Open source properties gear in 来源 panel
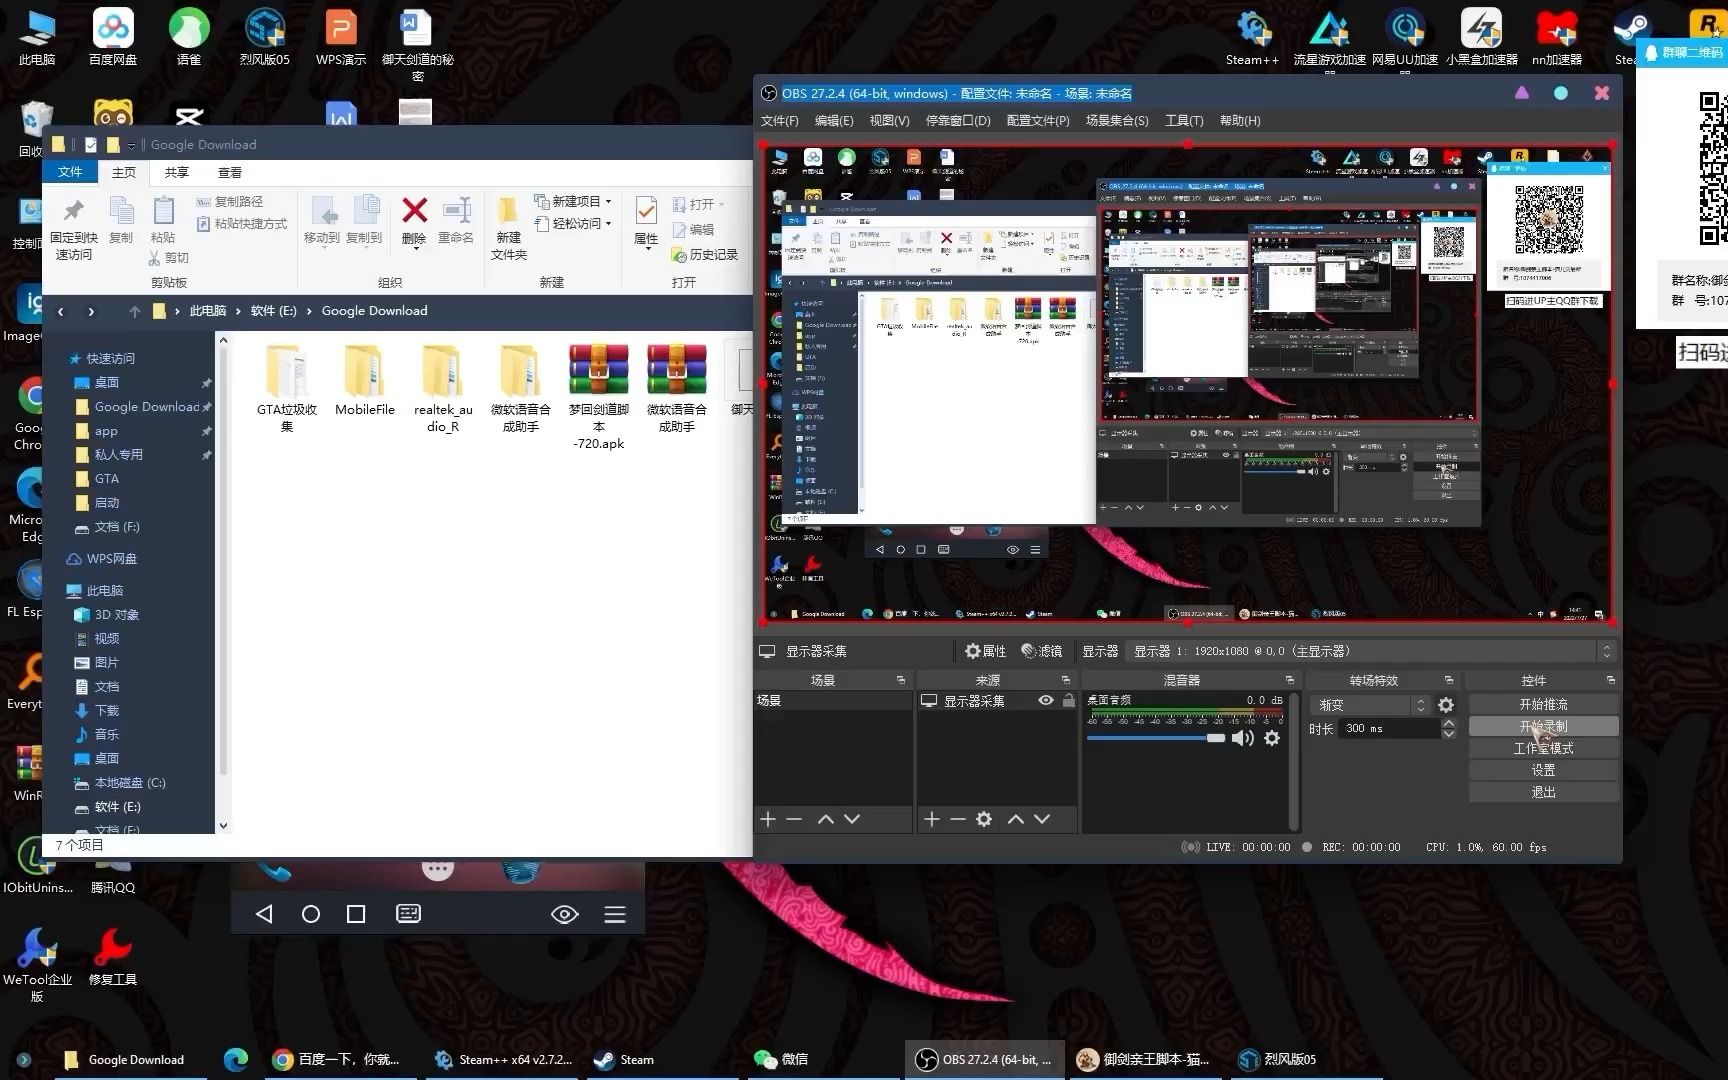 pyautogui.click(x=984, y=819)
